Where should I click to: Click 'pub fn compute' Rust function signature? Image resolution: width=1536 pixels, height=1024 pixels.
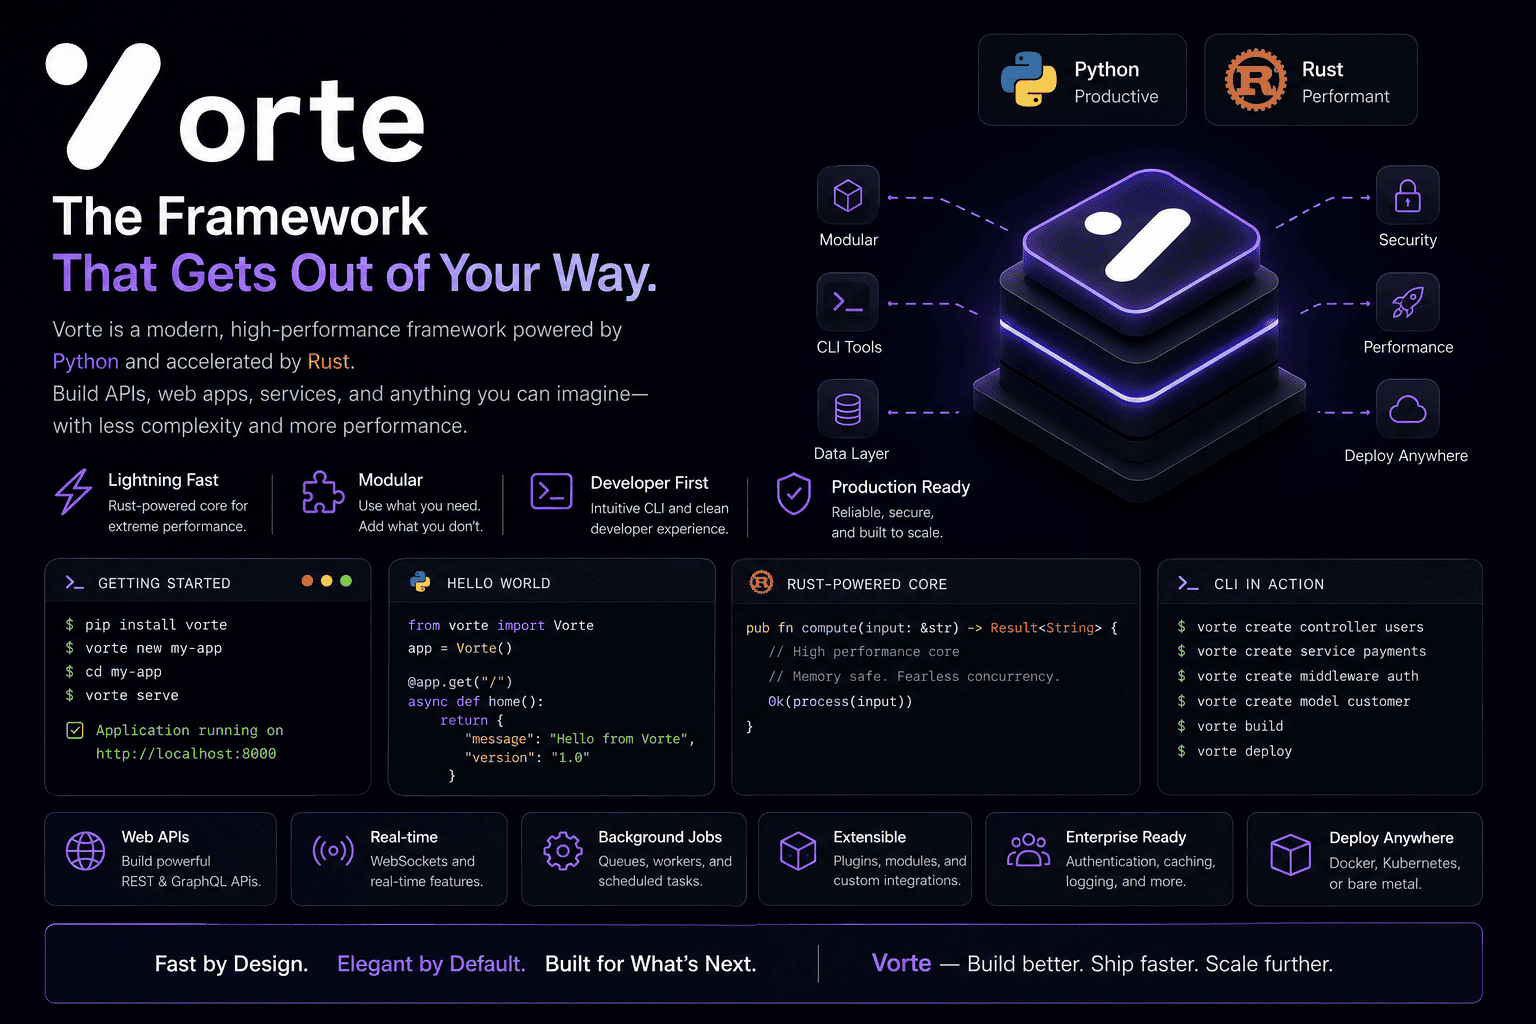[932, 628]
